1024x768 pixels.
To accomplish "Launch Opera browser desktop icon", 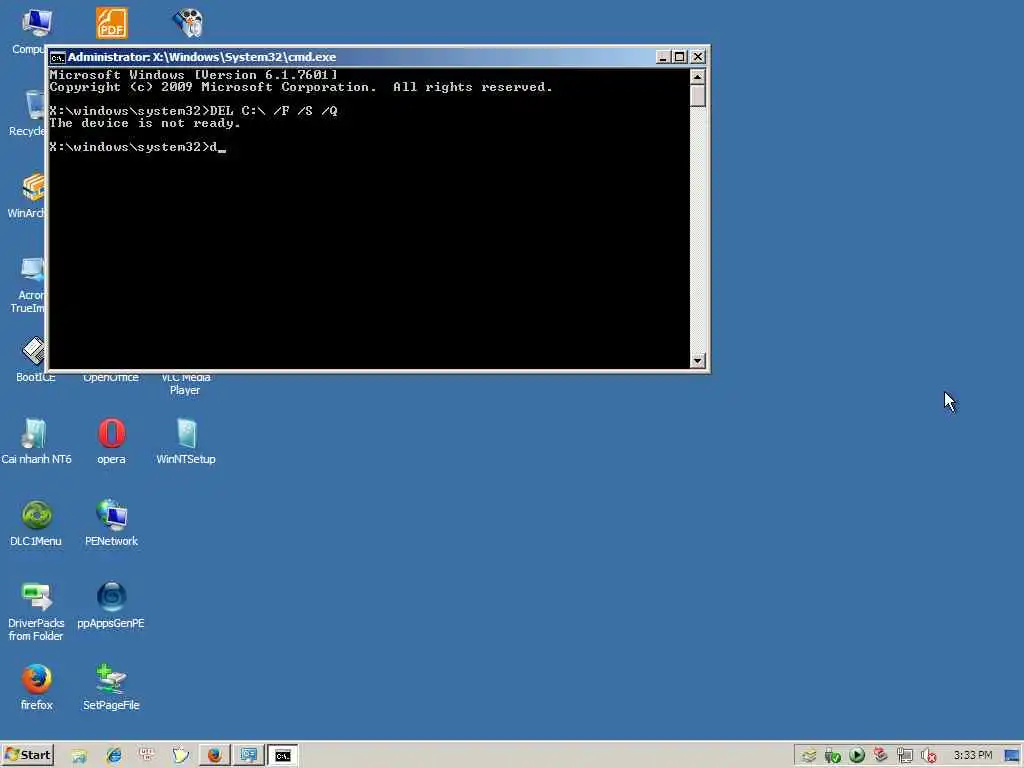I will tap(112, 441).
